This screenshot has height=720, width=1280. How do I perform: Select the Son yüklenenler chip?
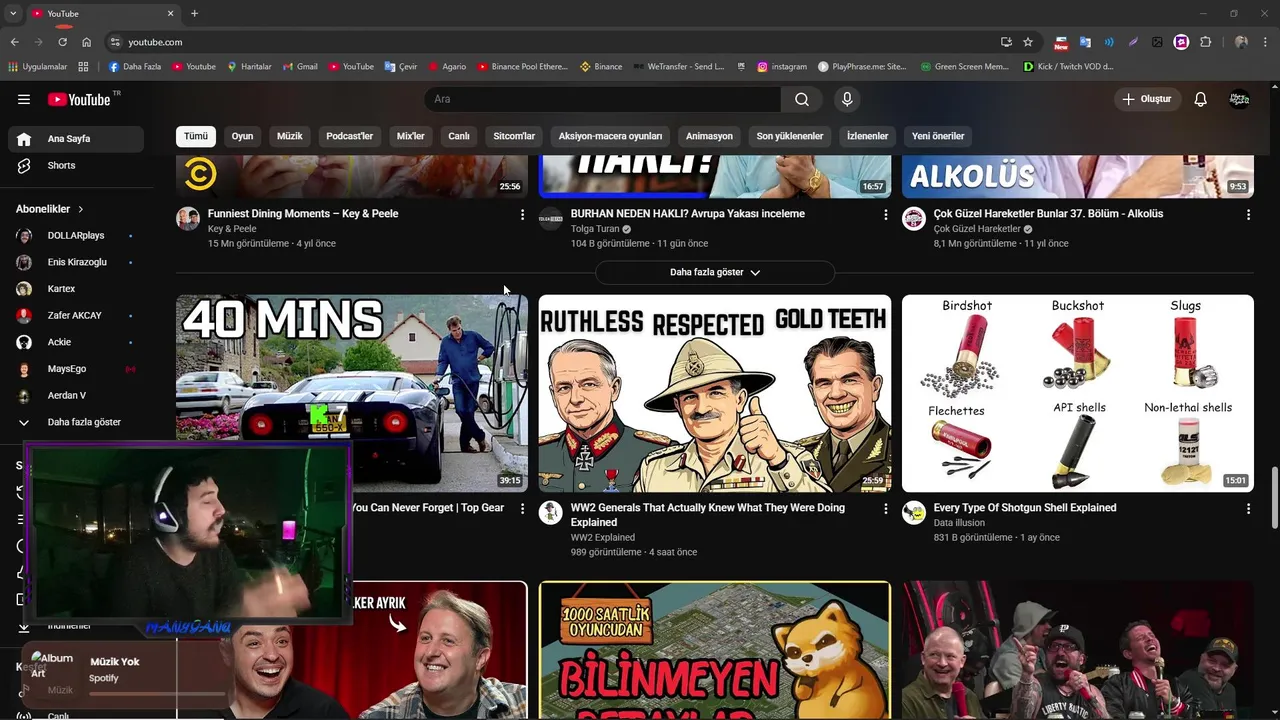(790, 136)
